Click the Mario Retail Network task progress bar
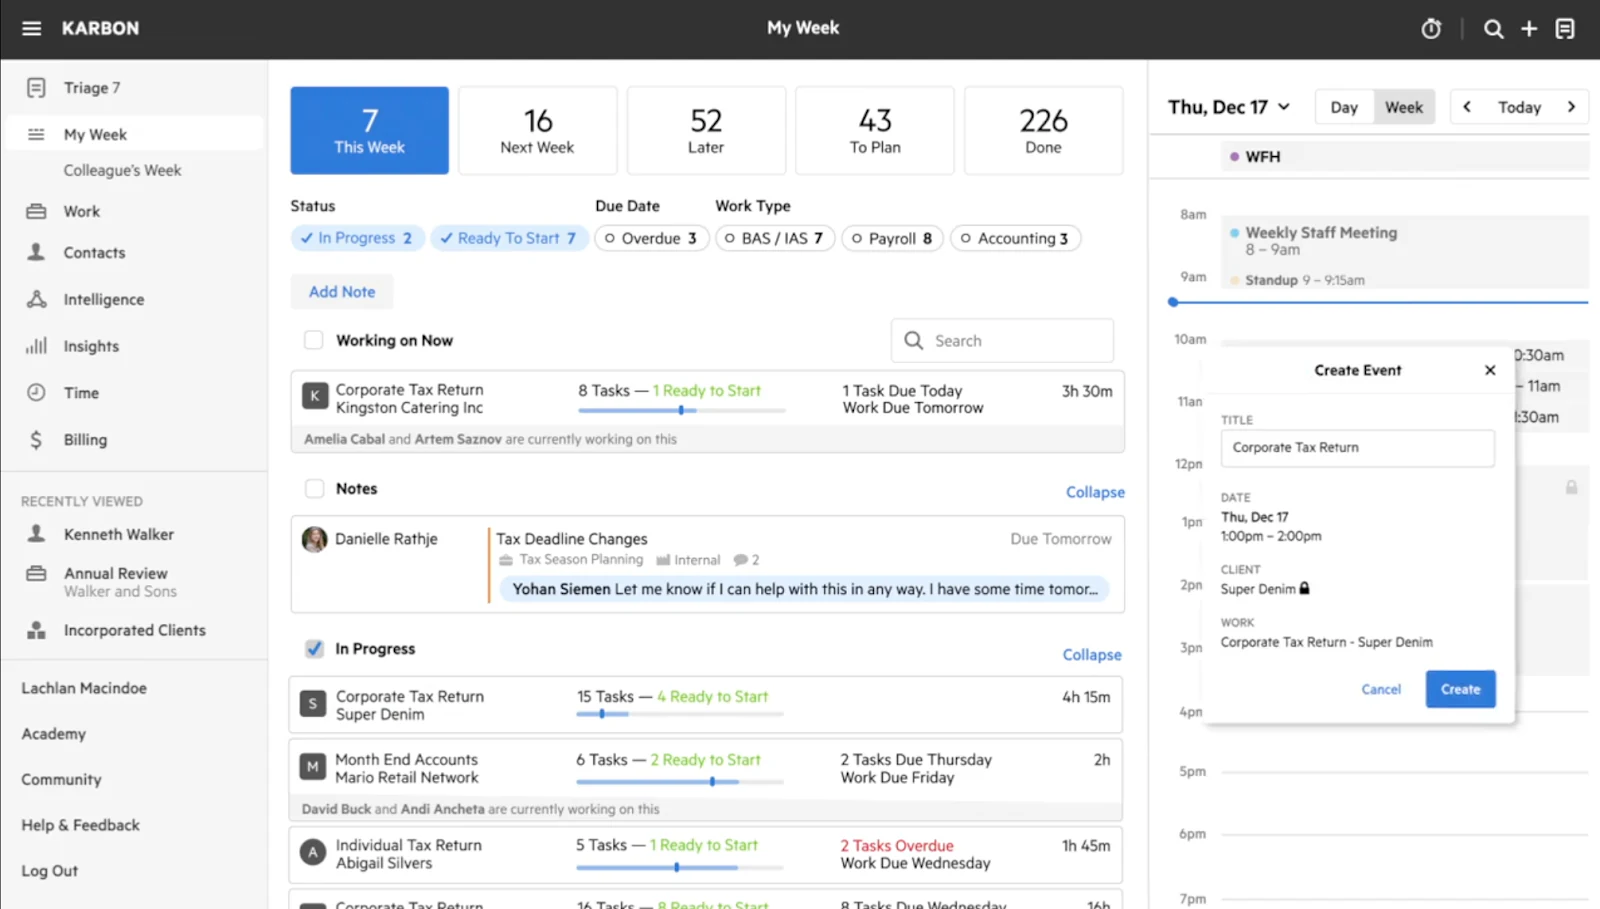Screen dimensions: 1600x909 click(x=679, y=781)
